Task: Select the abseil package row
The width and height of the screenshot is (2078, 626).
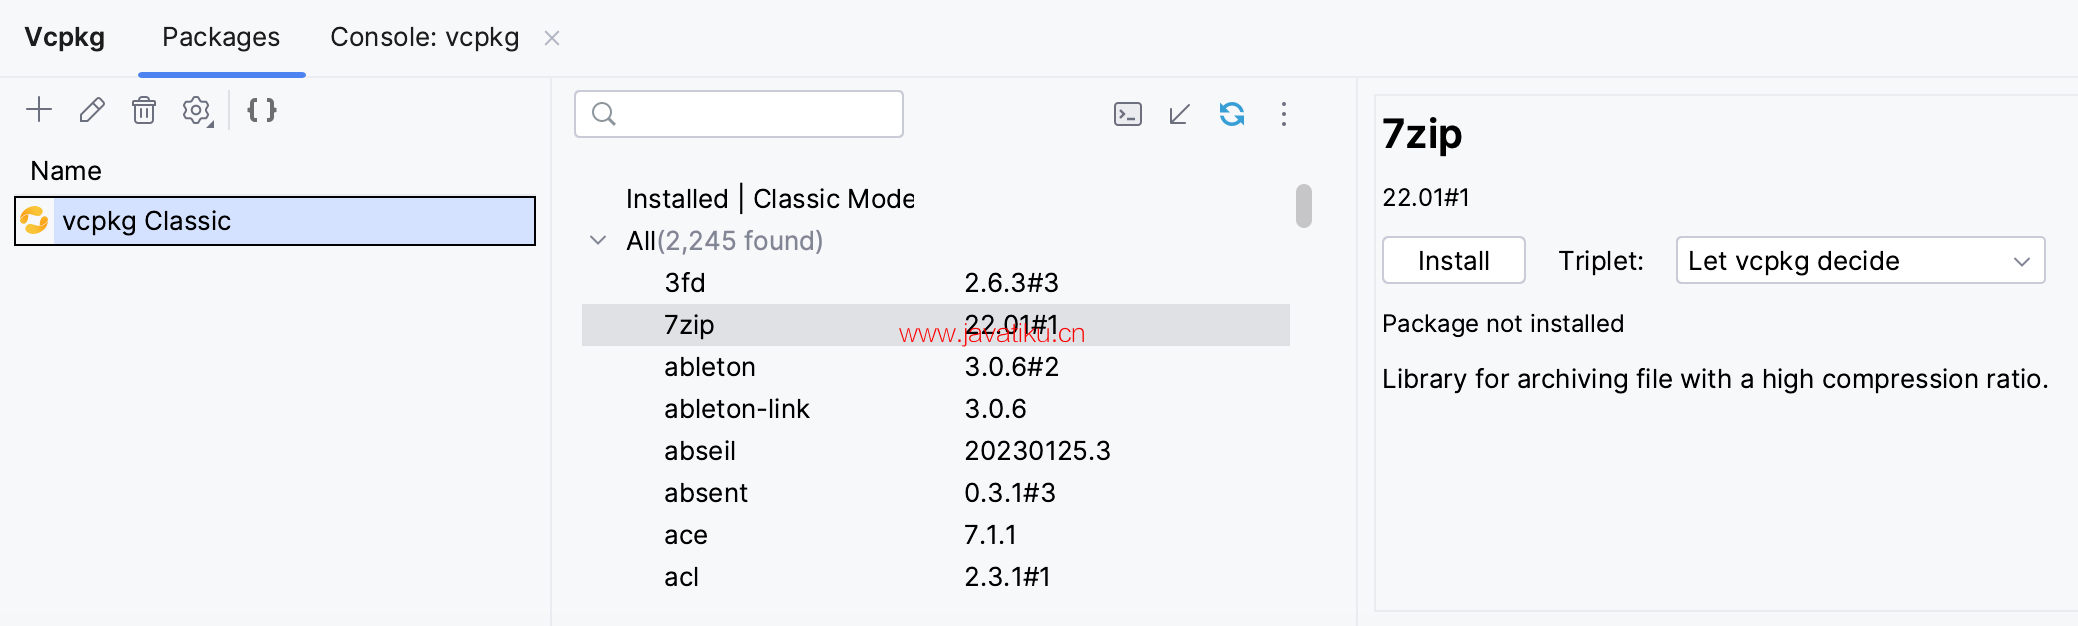Action: [936, 451]
